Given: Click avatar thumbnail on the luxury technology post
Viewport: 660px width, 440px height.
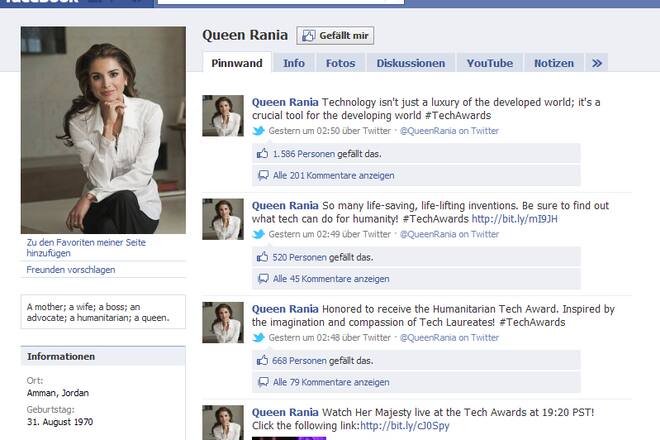Looking at the screenshot, I should 223,116.
